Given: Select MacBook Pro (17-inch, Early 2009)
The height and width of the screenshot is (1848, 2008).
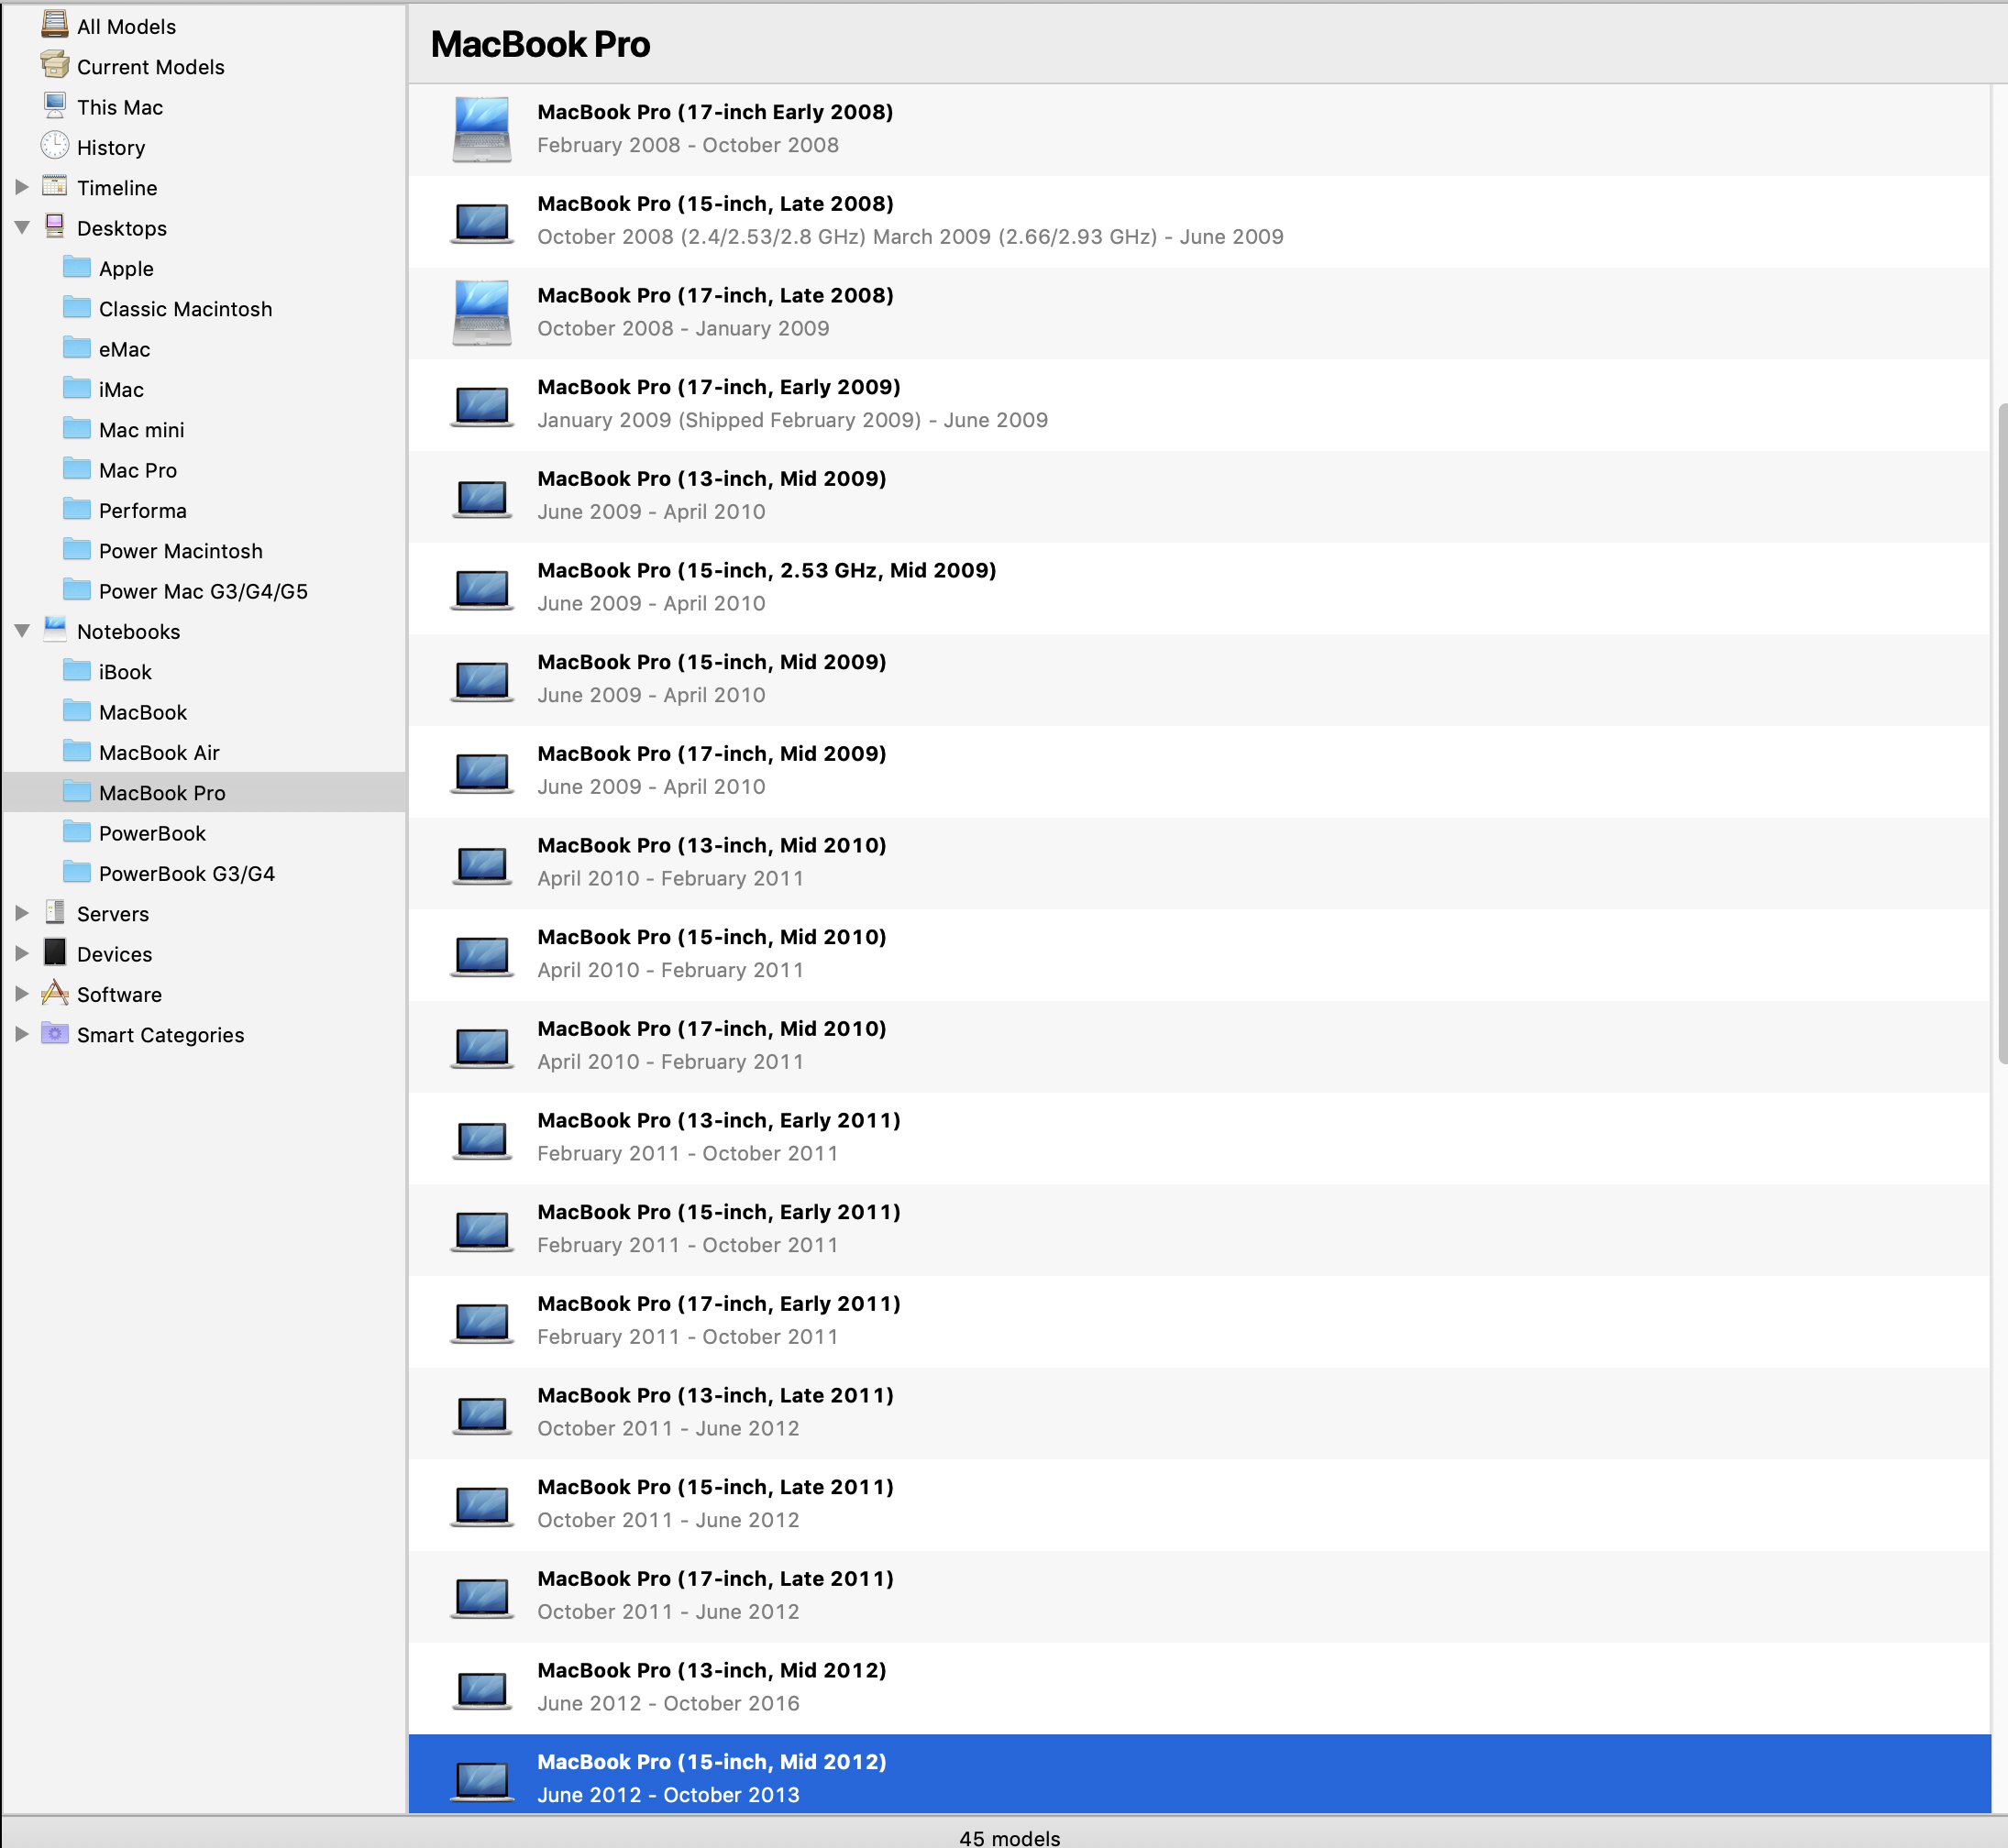Looking at the screenshot, I should (1199, 404).
